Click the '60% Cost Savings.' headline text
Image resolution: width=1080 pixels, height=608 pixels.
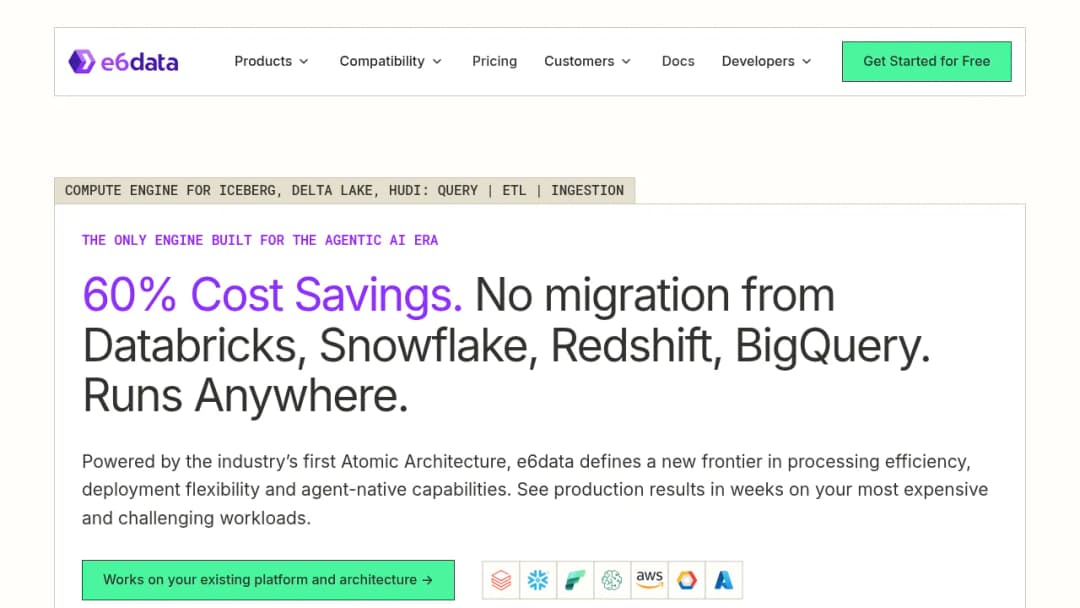pos(272,295)
